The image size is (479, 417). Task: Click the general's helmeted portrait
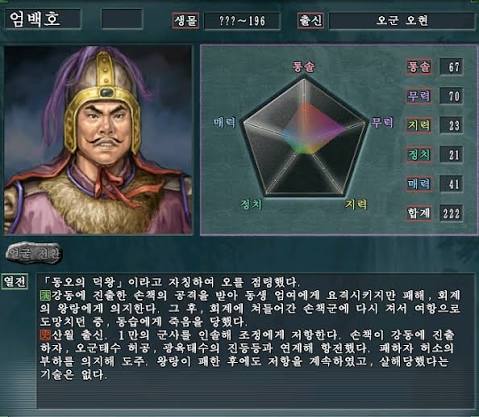(x=98, y=140)
